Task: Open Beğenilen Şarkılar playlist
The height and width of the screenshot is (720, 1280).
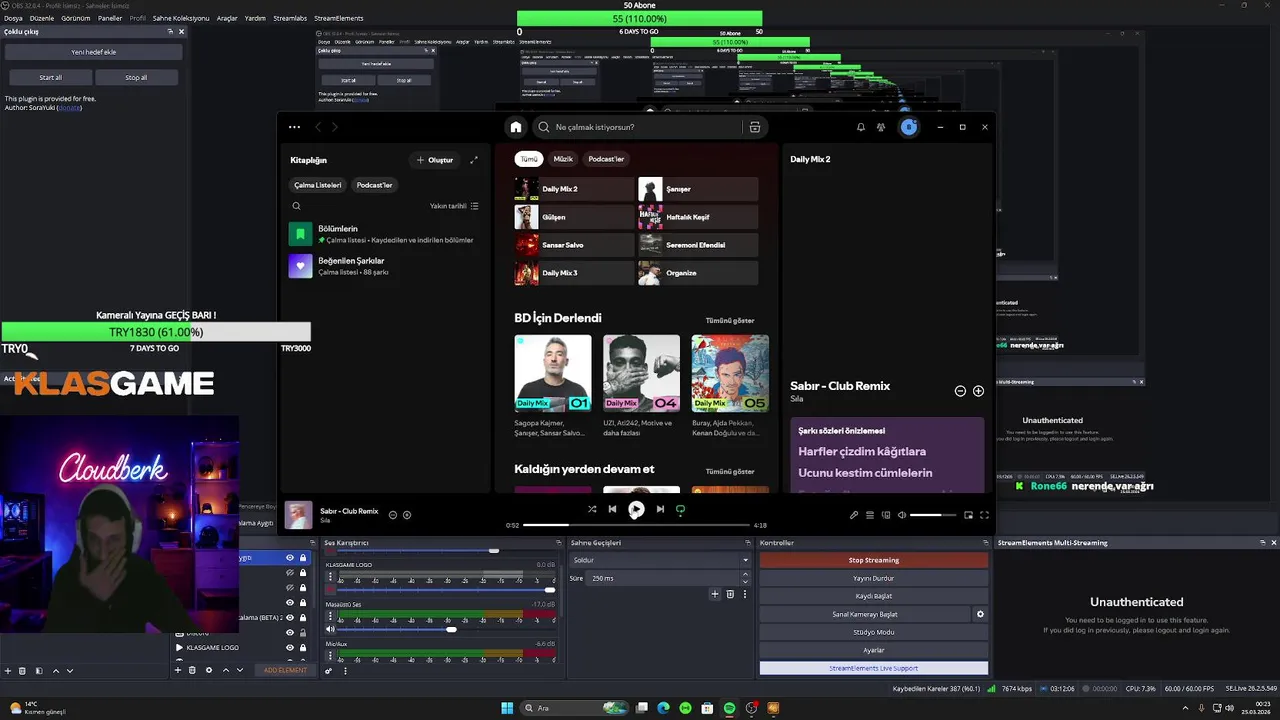Action: [x=385, y=266]
